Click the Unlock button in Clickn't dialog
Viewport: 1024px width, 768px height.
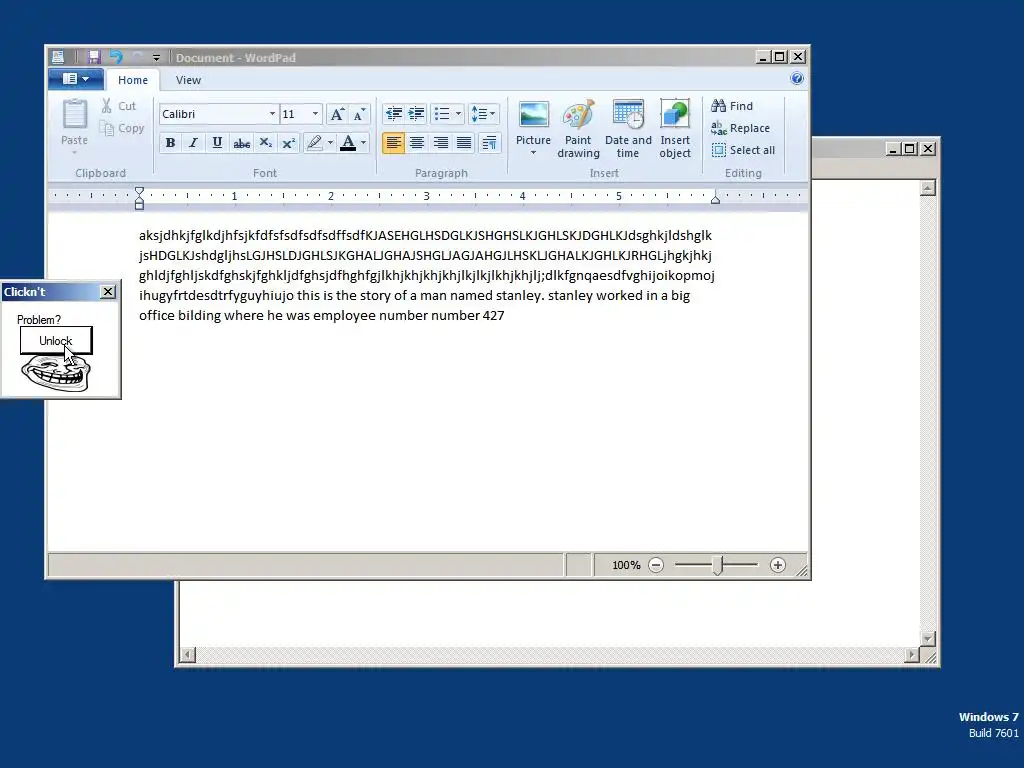point(56,341)
